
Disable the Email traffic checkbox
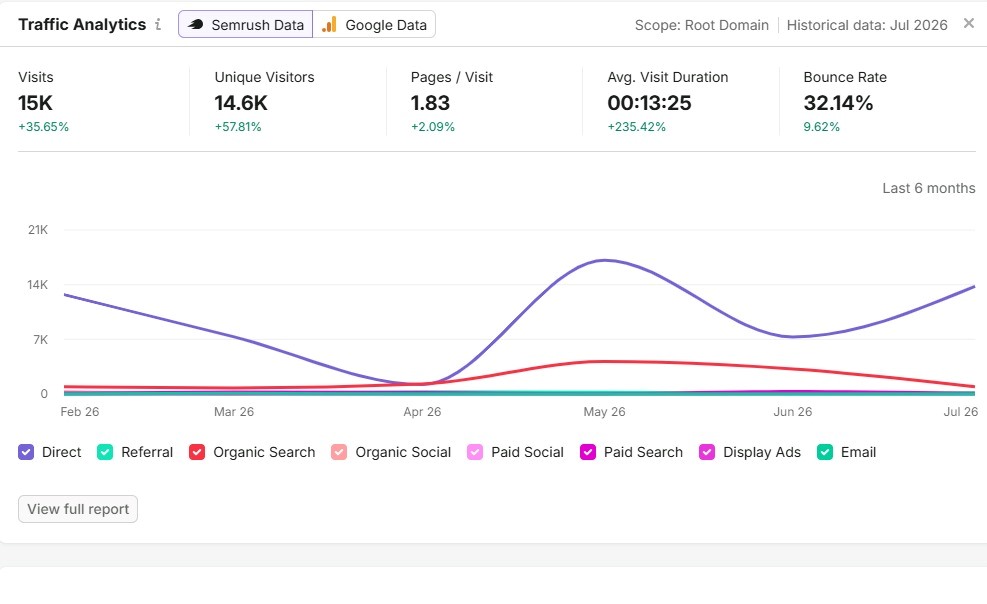825,452
